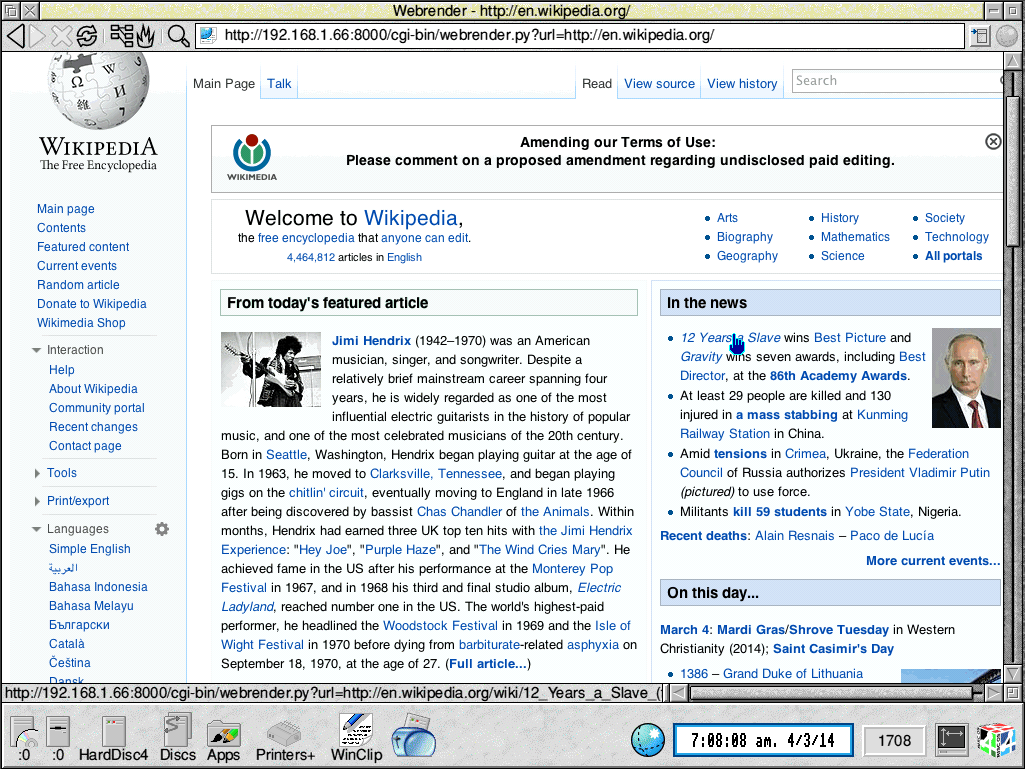
Task: Open Printers+ on the icon bar
Action: click(x=285, y=739)
